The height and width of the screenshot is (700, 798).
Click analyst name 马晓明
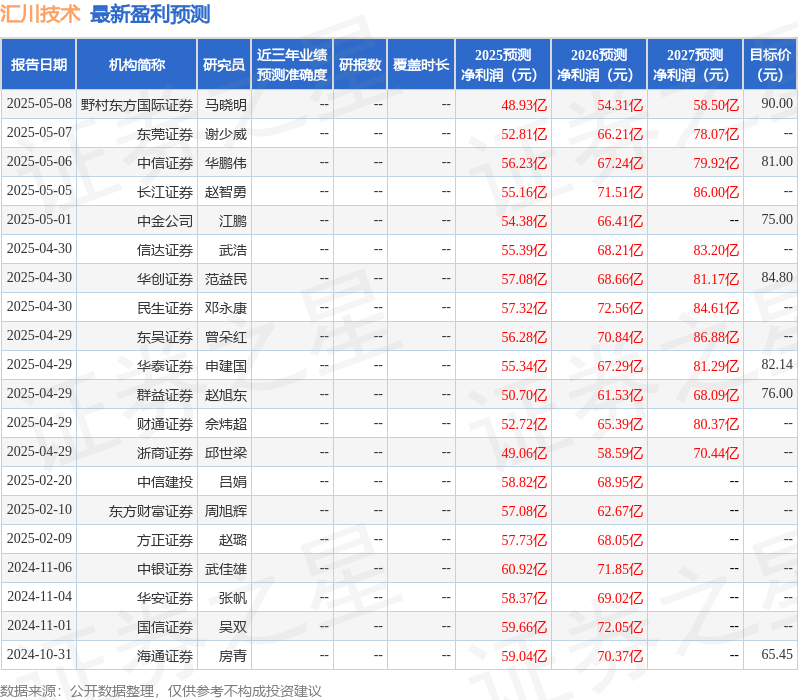(x=225, y=105)
